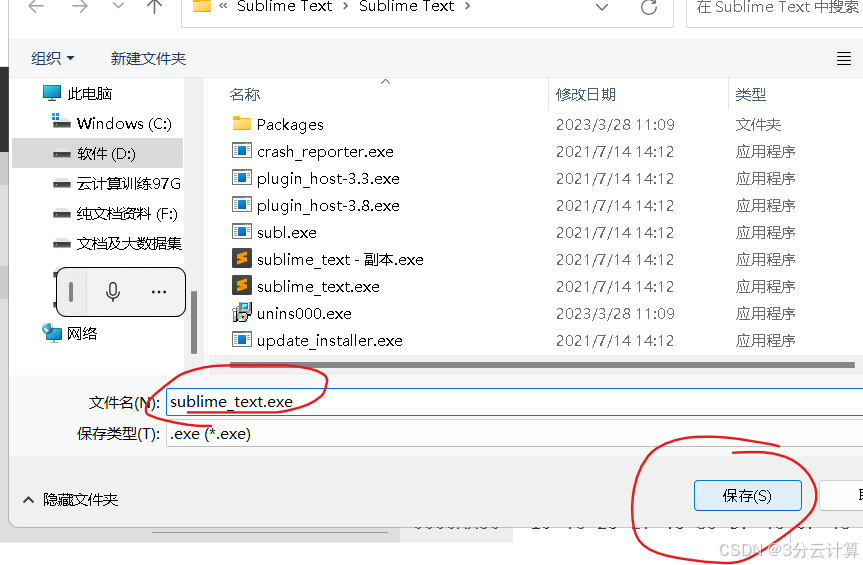Click crash_reporter.exe file icon

click(242, 150)
